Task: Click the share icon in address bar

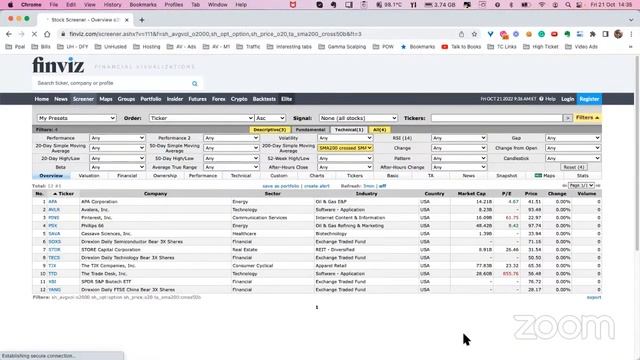Action: (462, 34)
